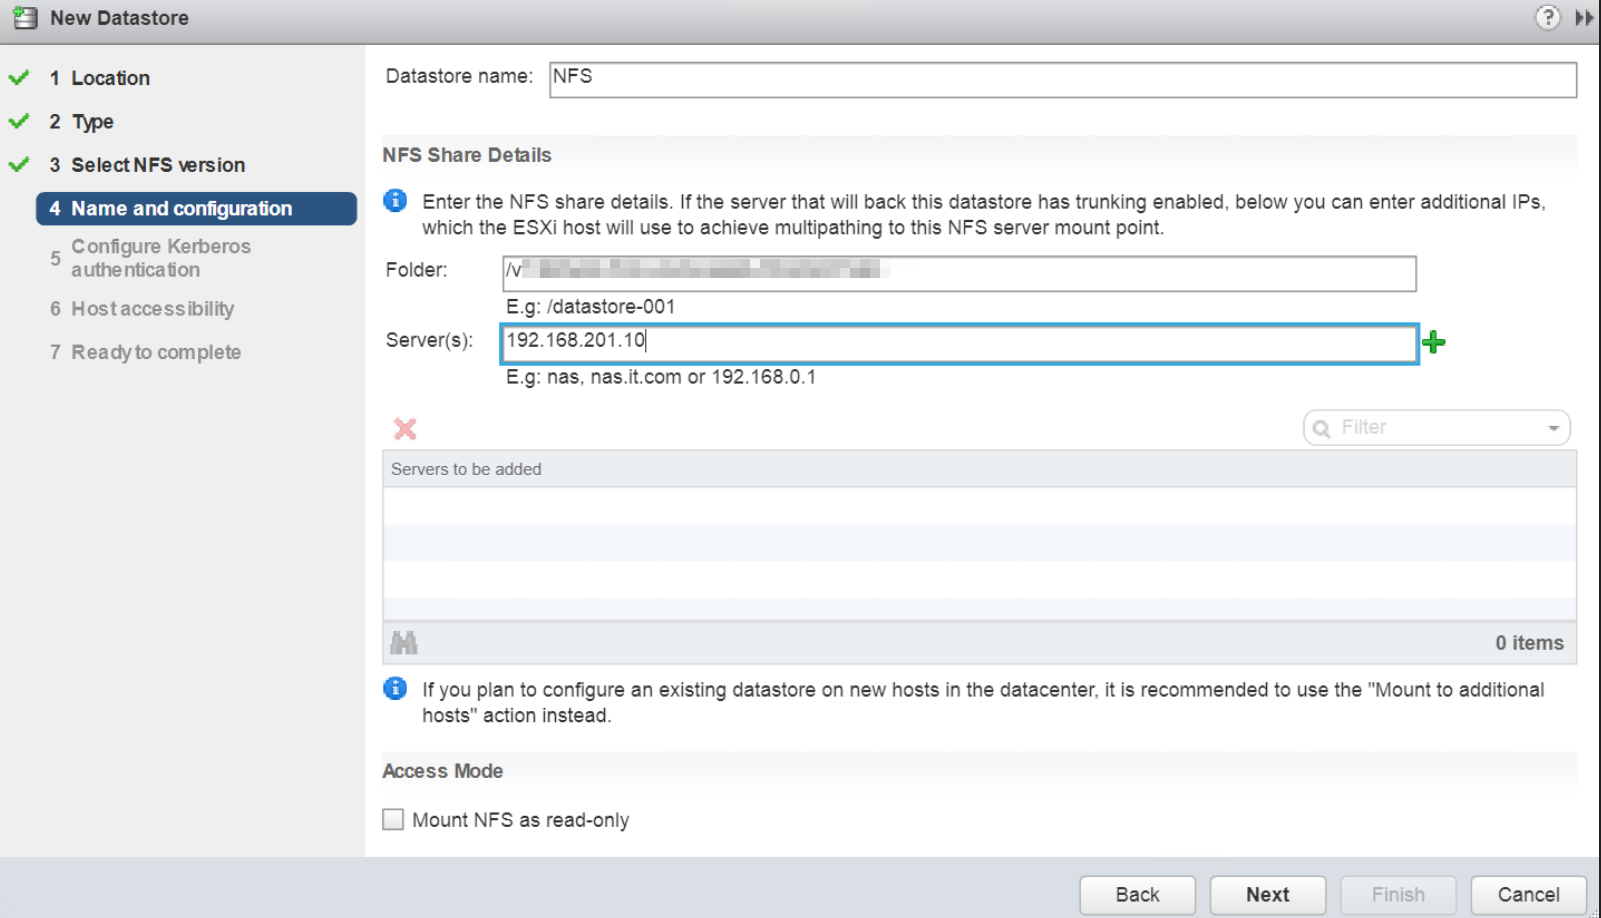Click the Filter search magnifier icon
The width and height of the screenshot is (1601, 918).
1321,428
